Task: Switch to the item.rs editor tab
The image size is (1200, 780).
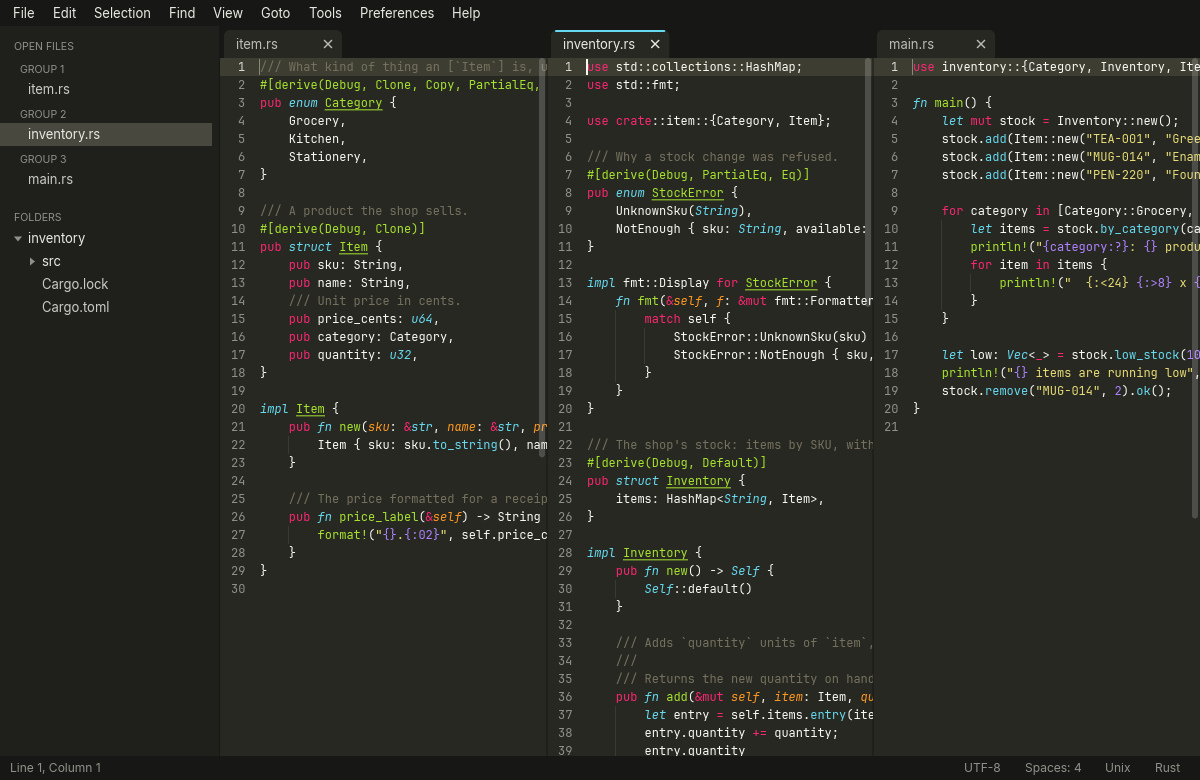Action: coord(283,44)
